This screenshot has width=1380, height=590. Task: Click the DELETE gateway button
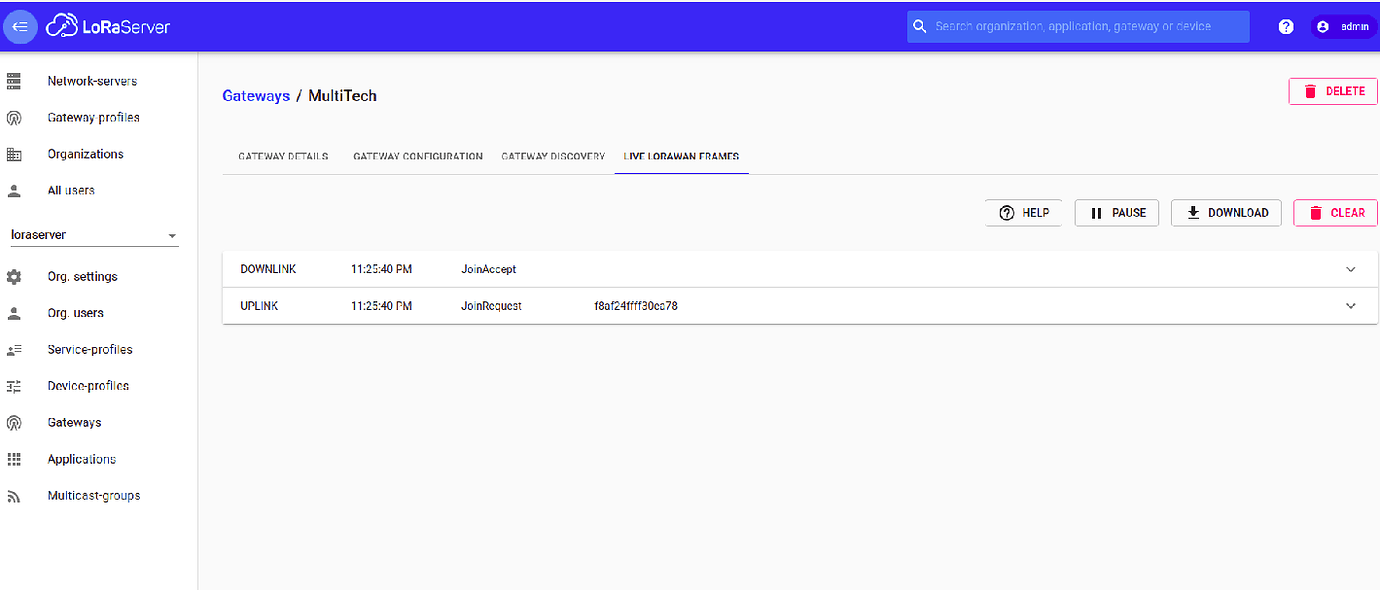[x=1333, y=92]
